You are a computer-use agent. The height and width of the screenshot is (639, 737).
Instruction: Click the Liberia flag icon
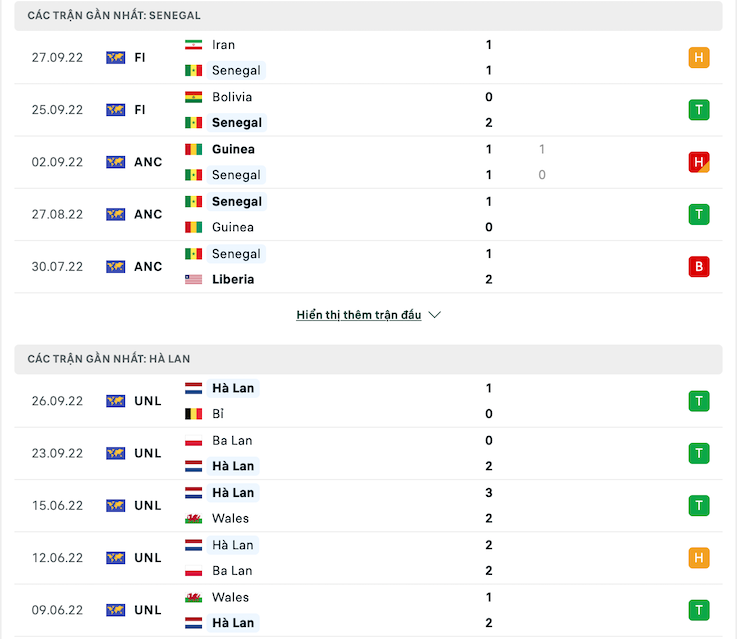pyautogui.click(x=194, y=279)
